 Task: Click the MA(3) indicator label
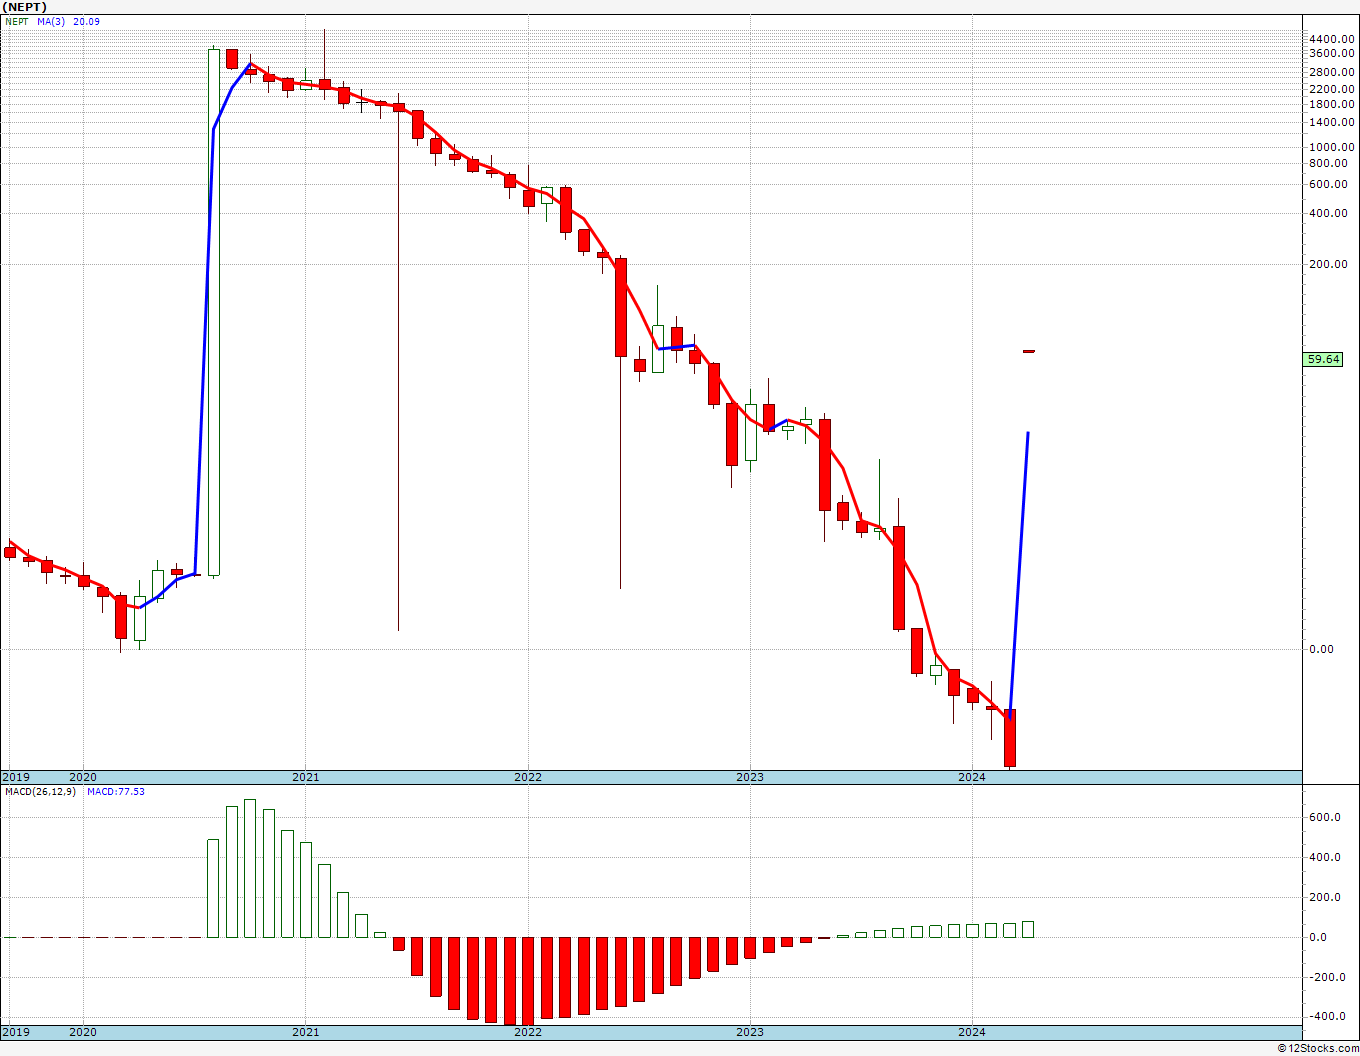click(x=53, y=22)
